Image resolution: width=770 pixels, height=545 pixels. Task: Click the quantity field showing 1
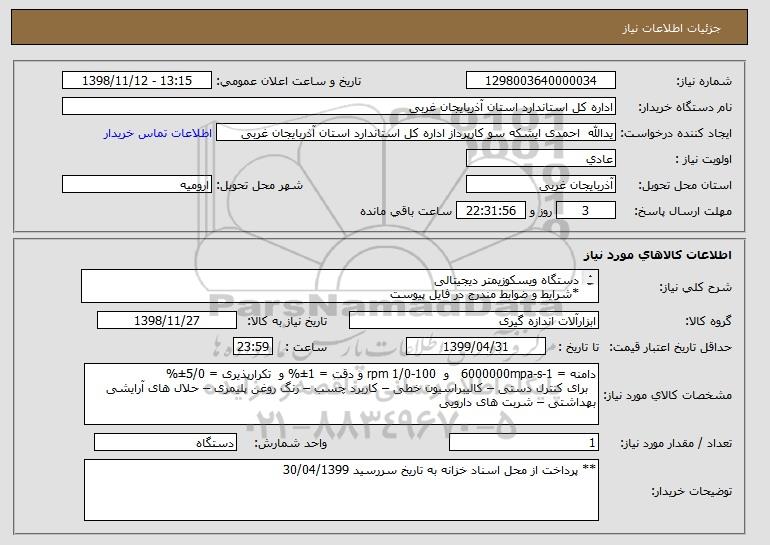coord(524,442)
